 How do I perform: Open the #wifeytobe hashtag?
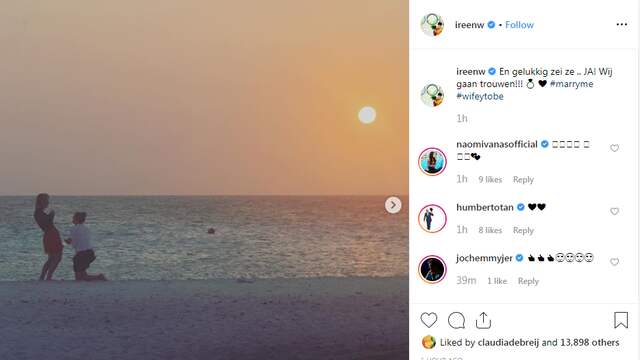(x=480, y=96)
